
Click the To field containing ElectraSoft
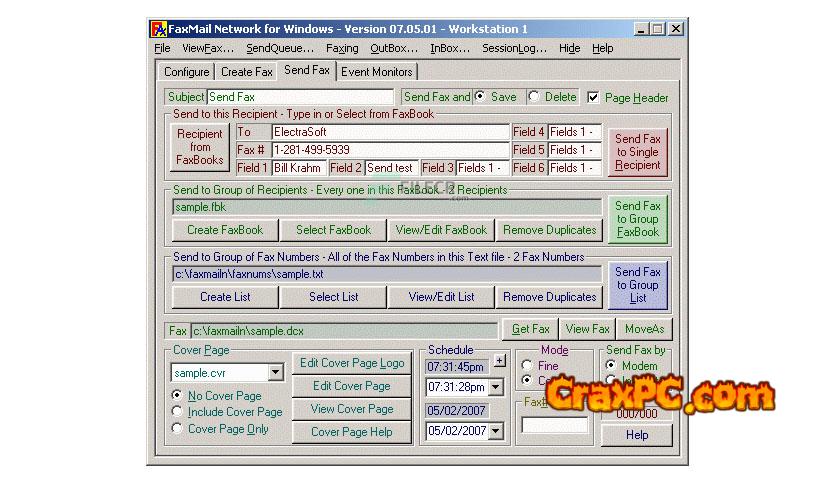coord(390,132)
